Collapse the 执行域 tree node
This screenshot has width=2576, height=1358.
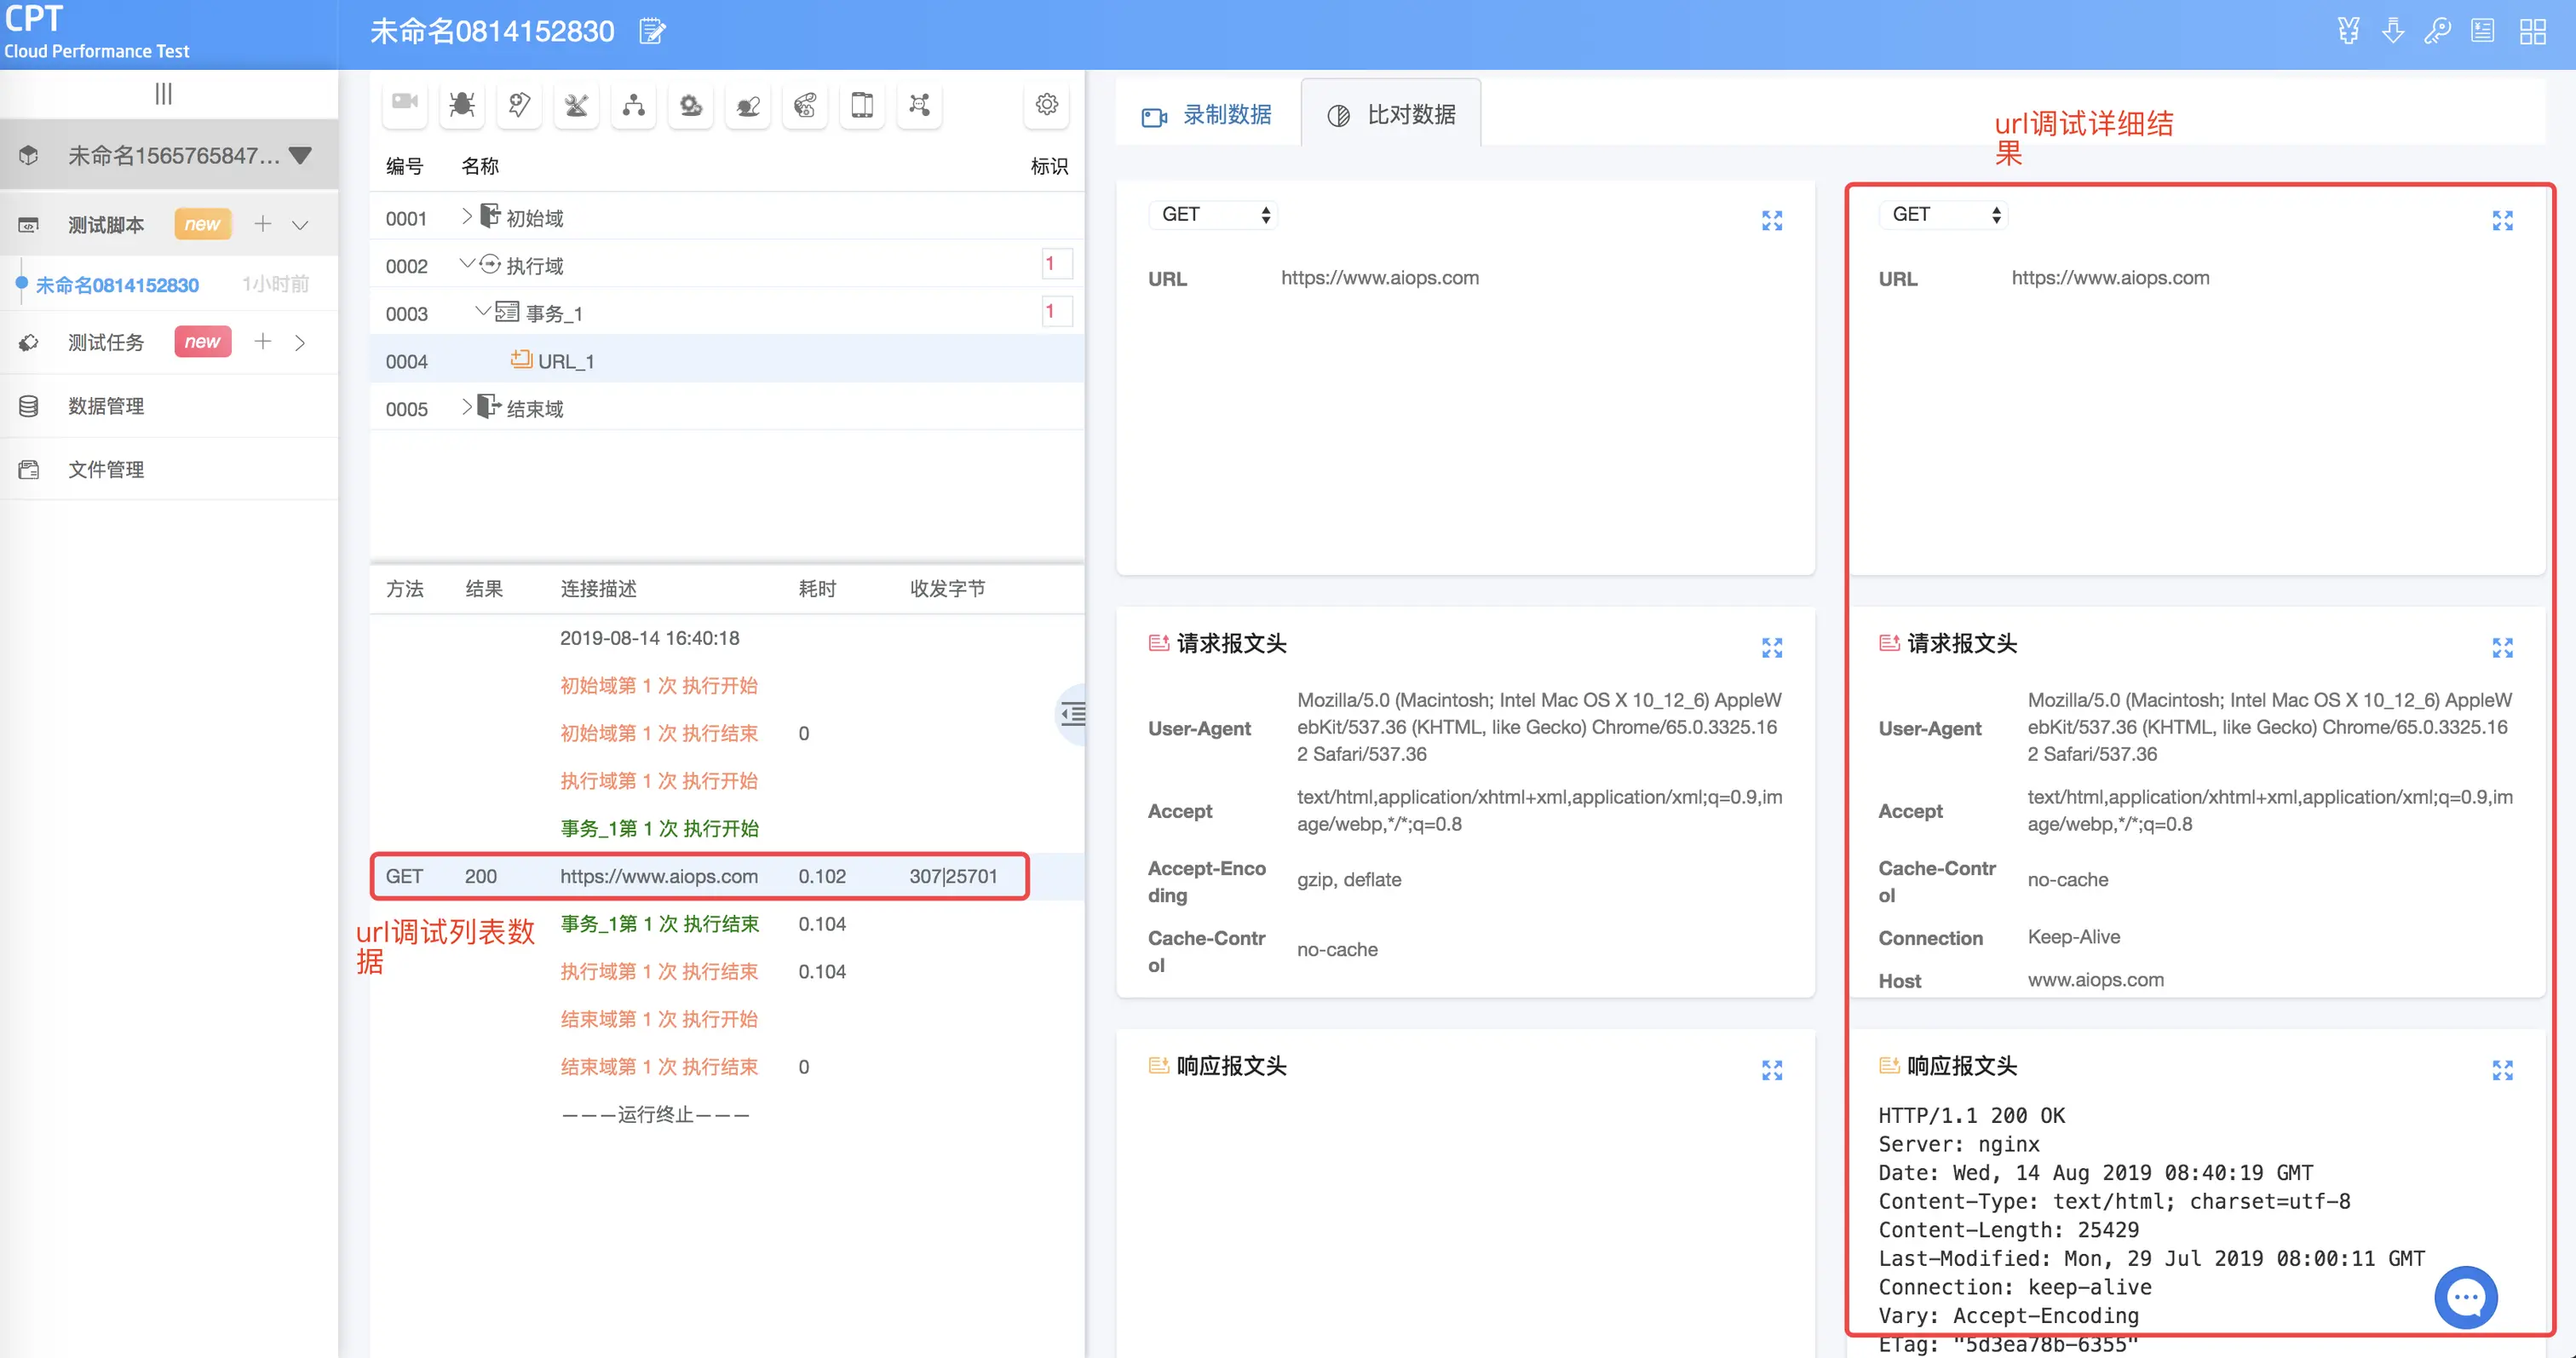coord(466,264)
